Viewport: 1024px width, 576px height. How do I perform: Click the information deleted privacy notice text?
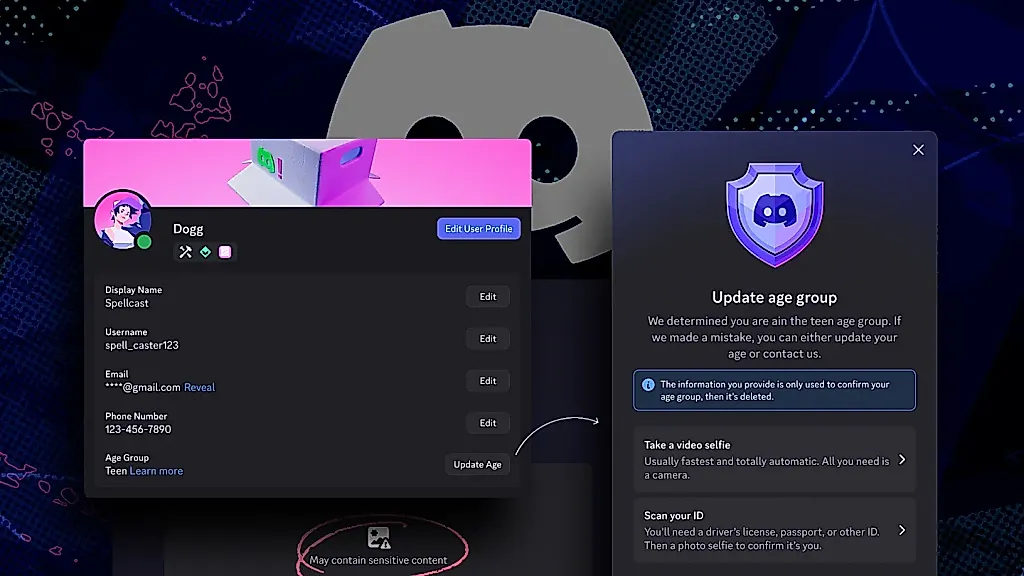[775, 391]
